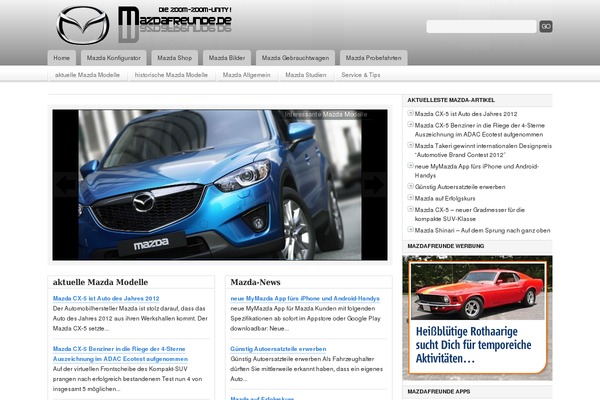Open headline 'Mazda CX-5 Benziner in die Riege' under aktuelle Mazda Modelle
Screen dimensions: 600x400
click(120, 354)
